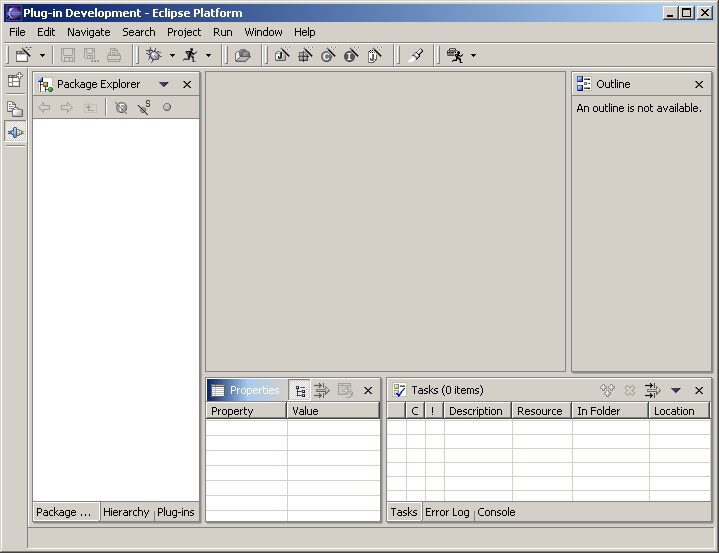Toggle the round icon in Package Explorer toolbar
719x553 pixels.
click(167, 108)
